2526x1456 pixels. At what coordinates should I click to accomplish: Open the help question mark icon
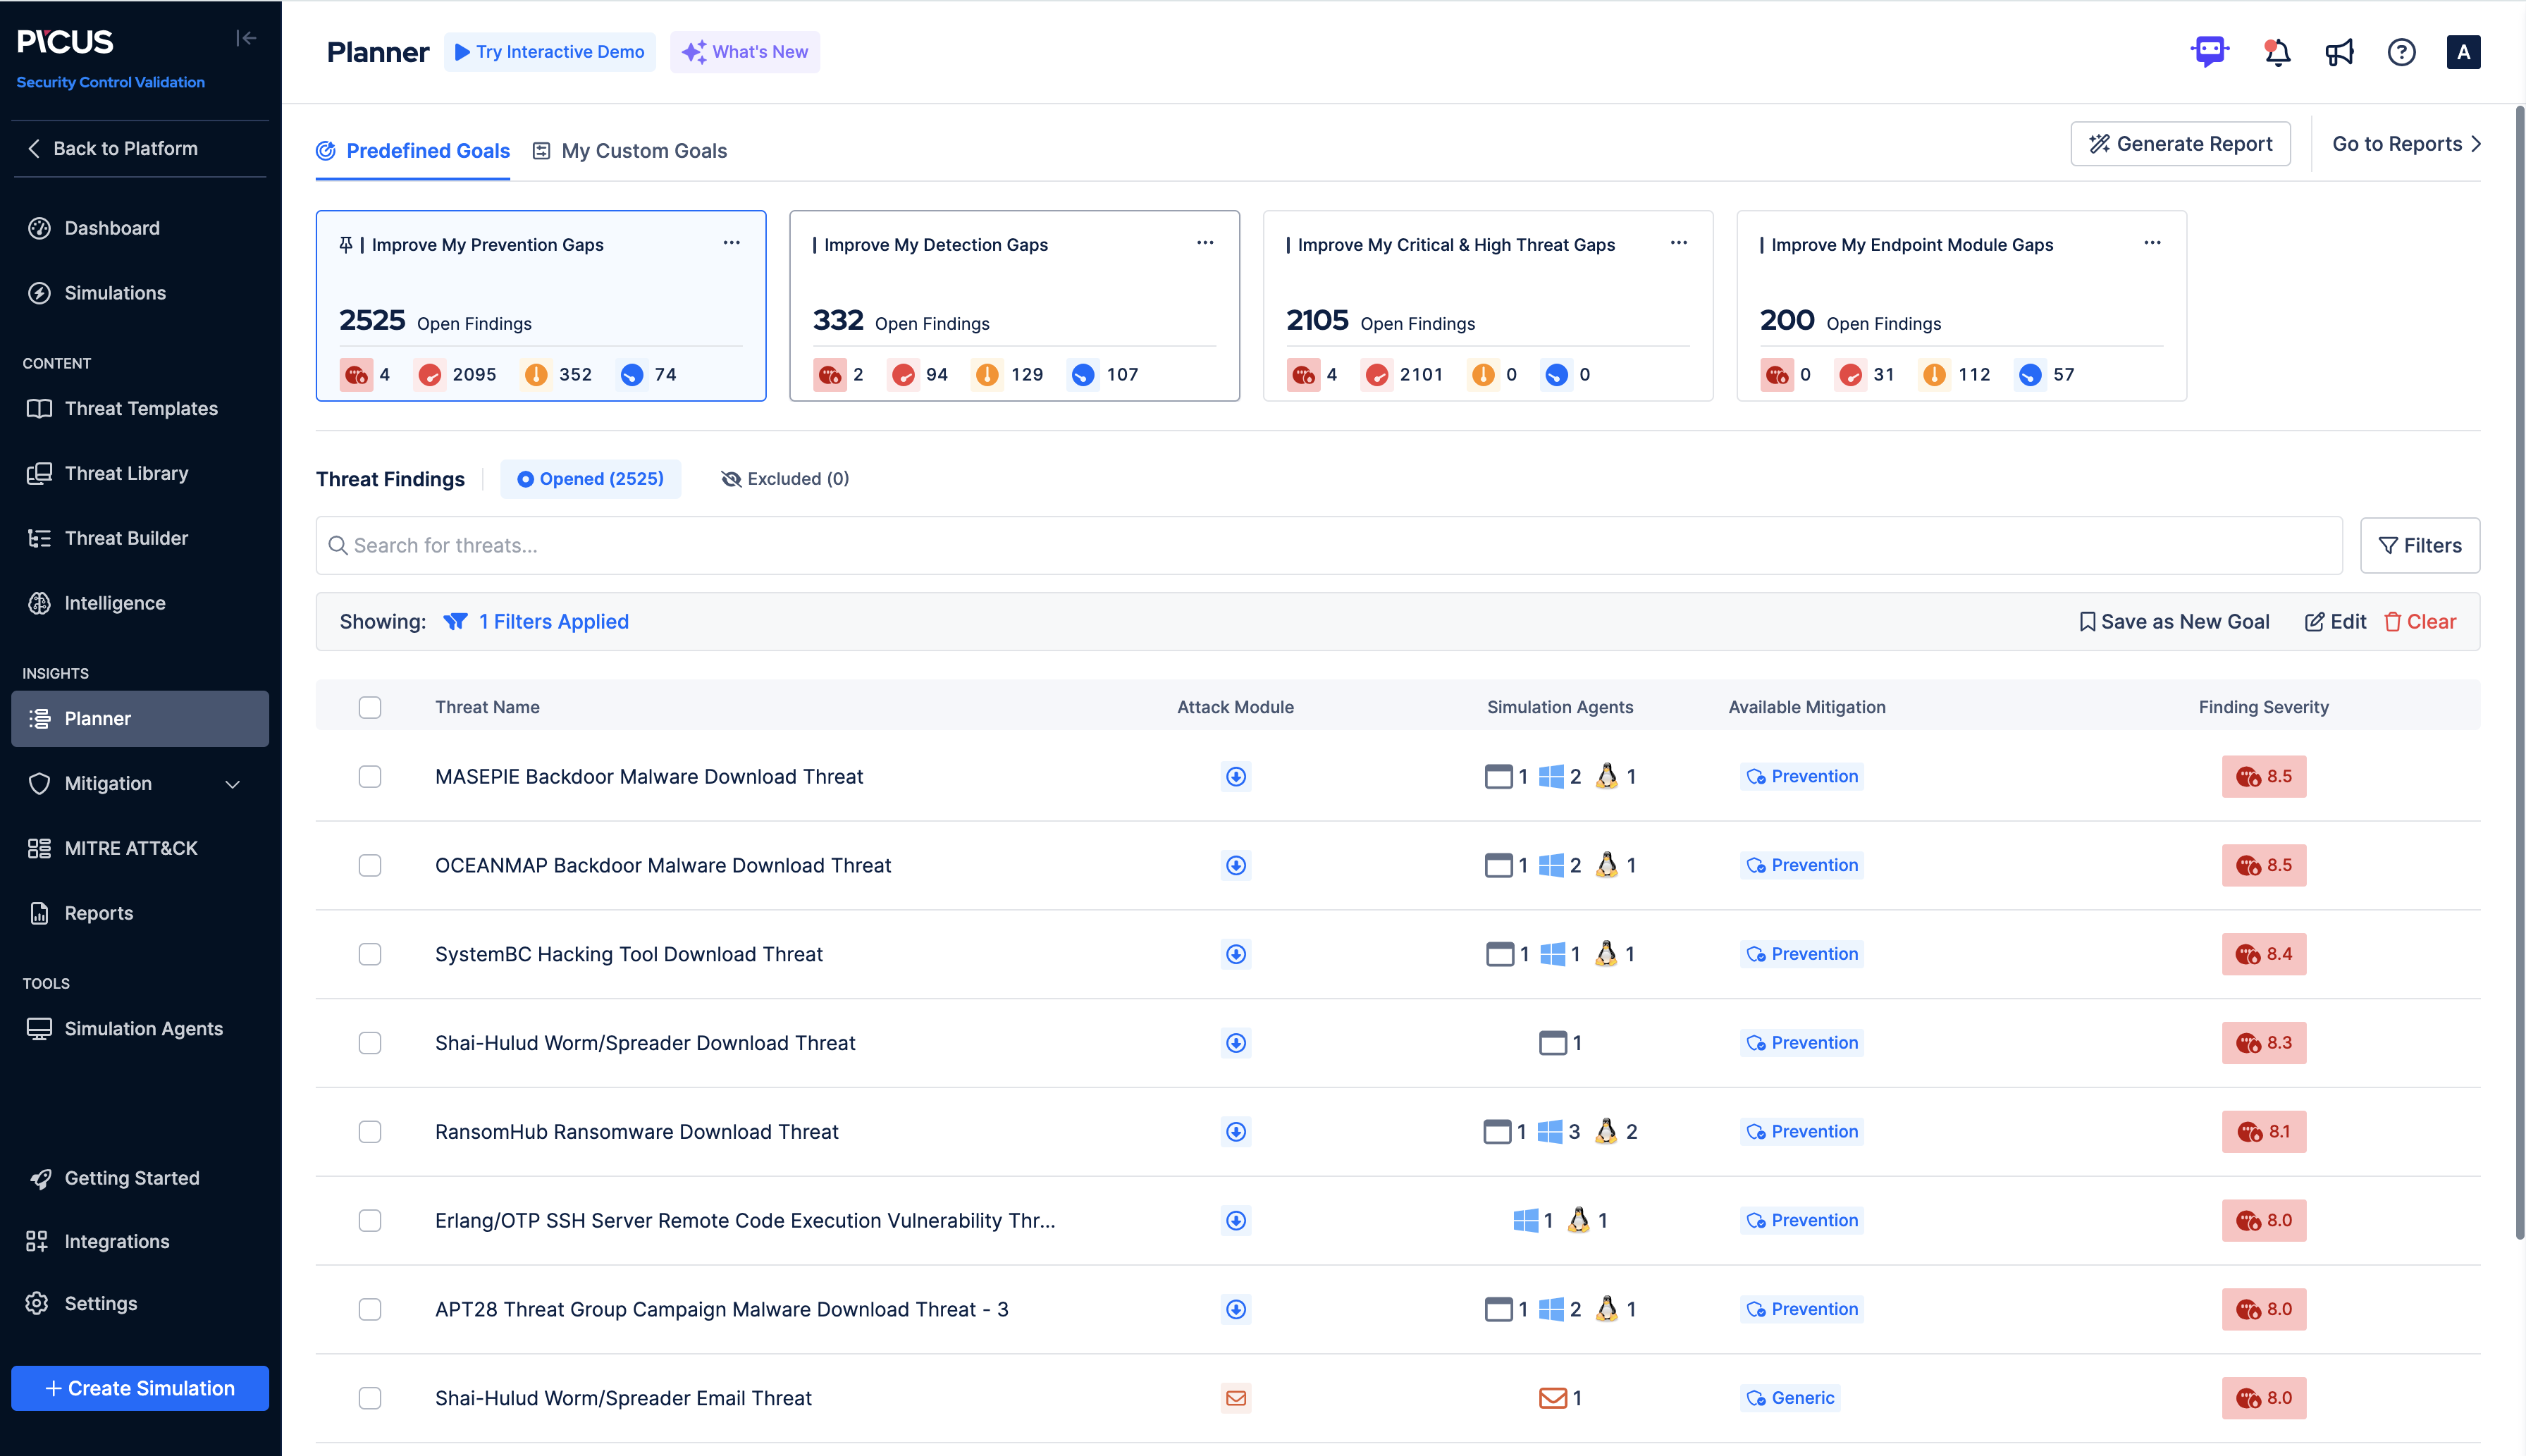tap(2401, 52)
